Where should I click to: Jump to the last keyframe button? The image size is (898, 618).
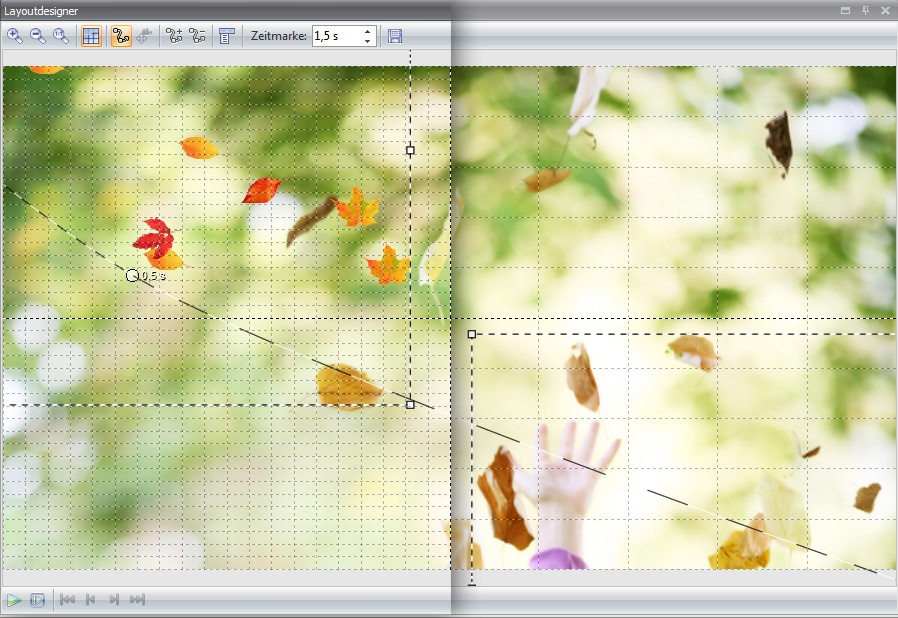pyautogui.click(x=138, y=600)
